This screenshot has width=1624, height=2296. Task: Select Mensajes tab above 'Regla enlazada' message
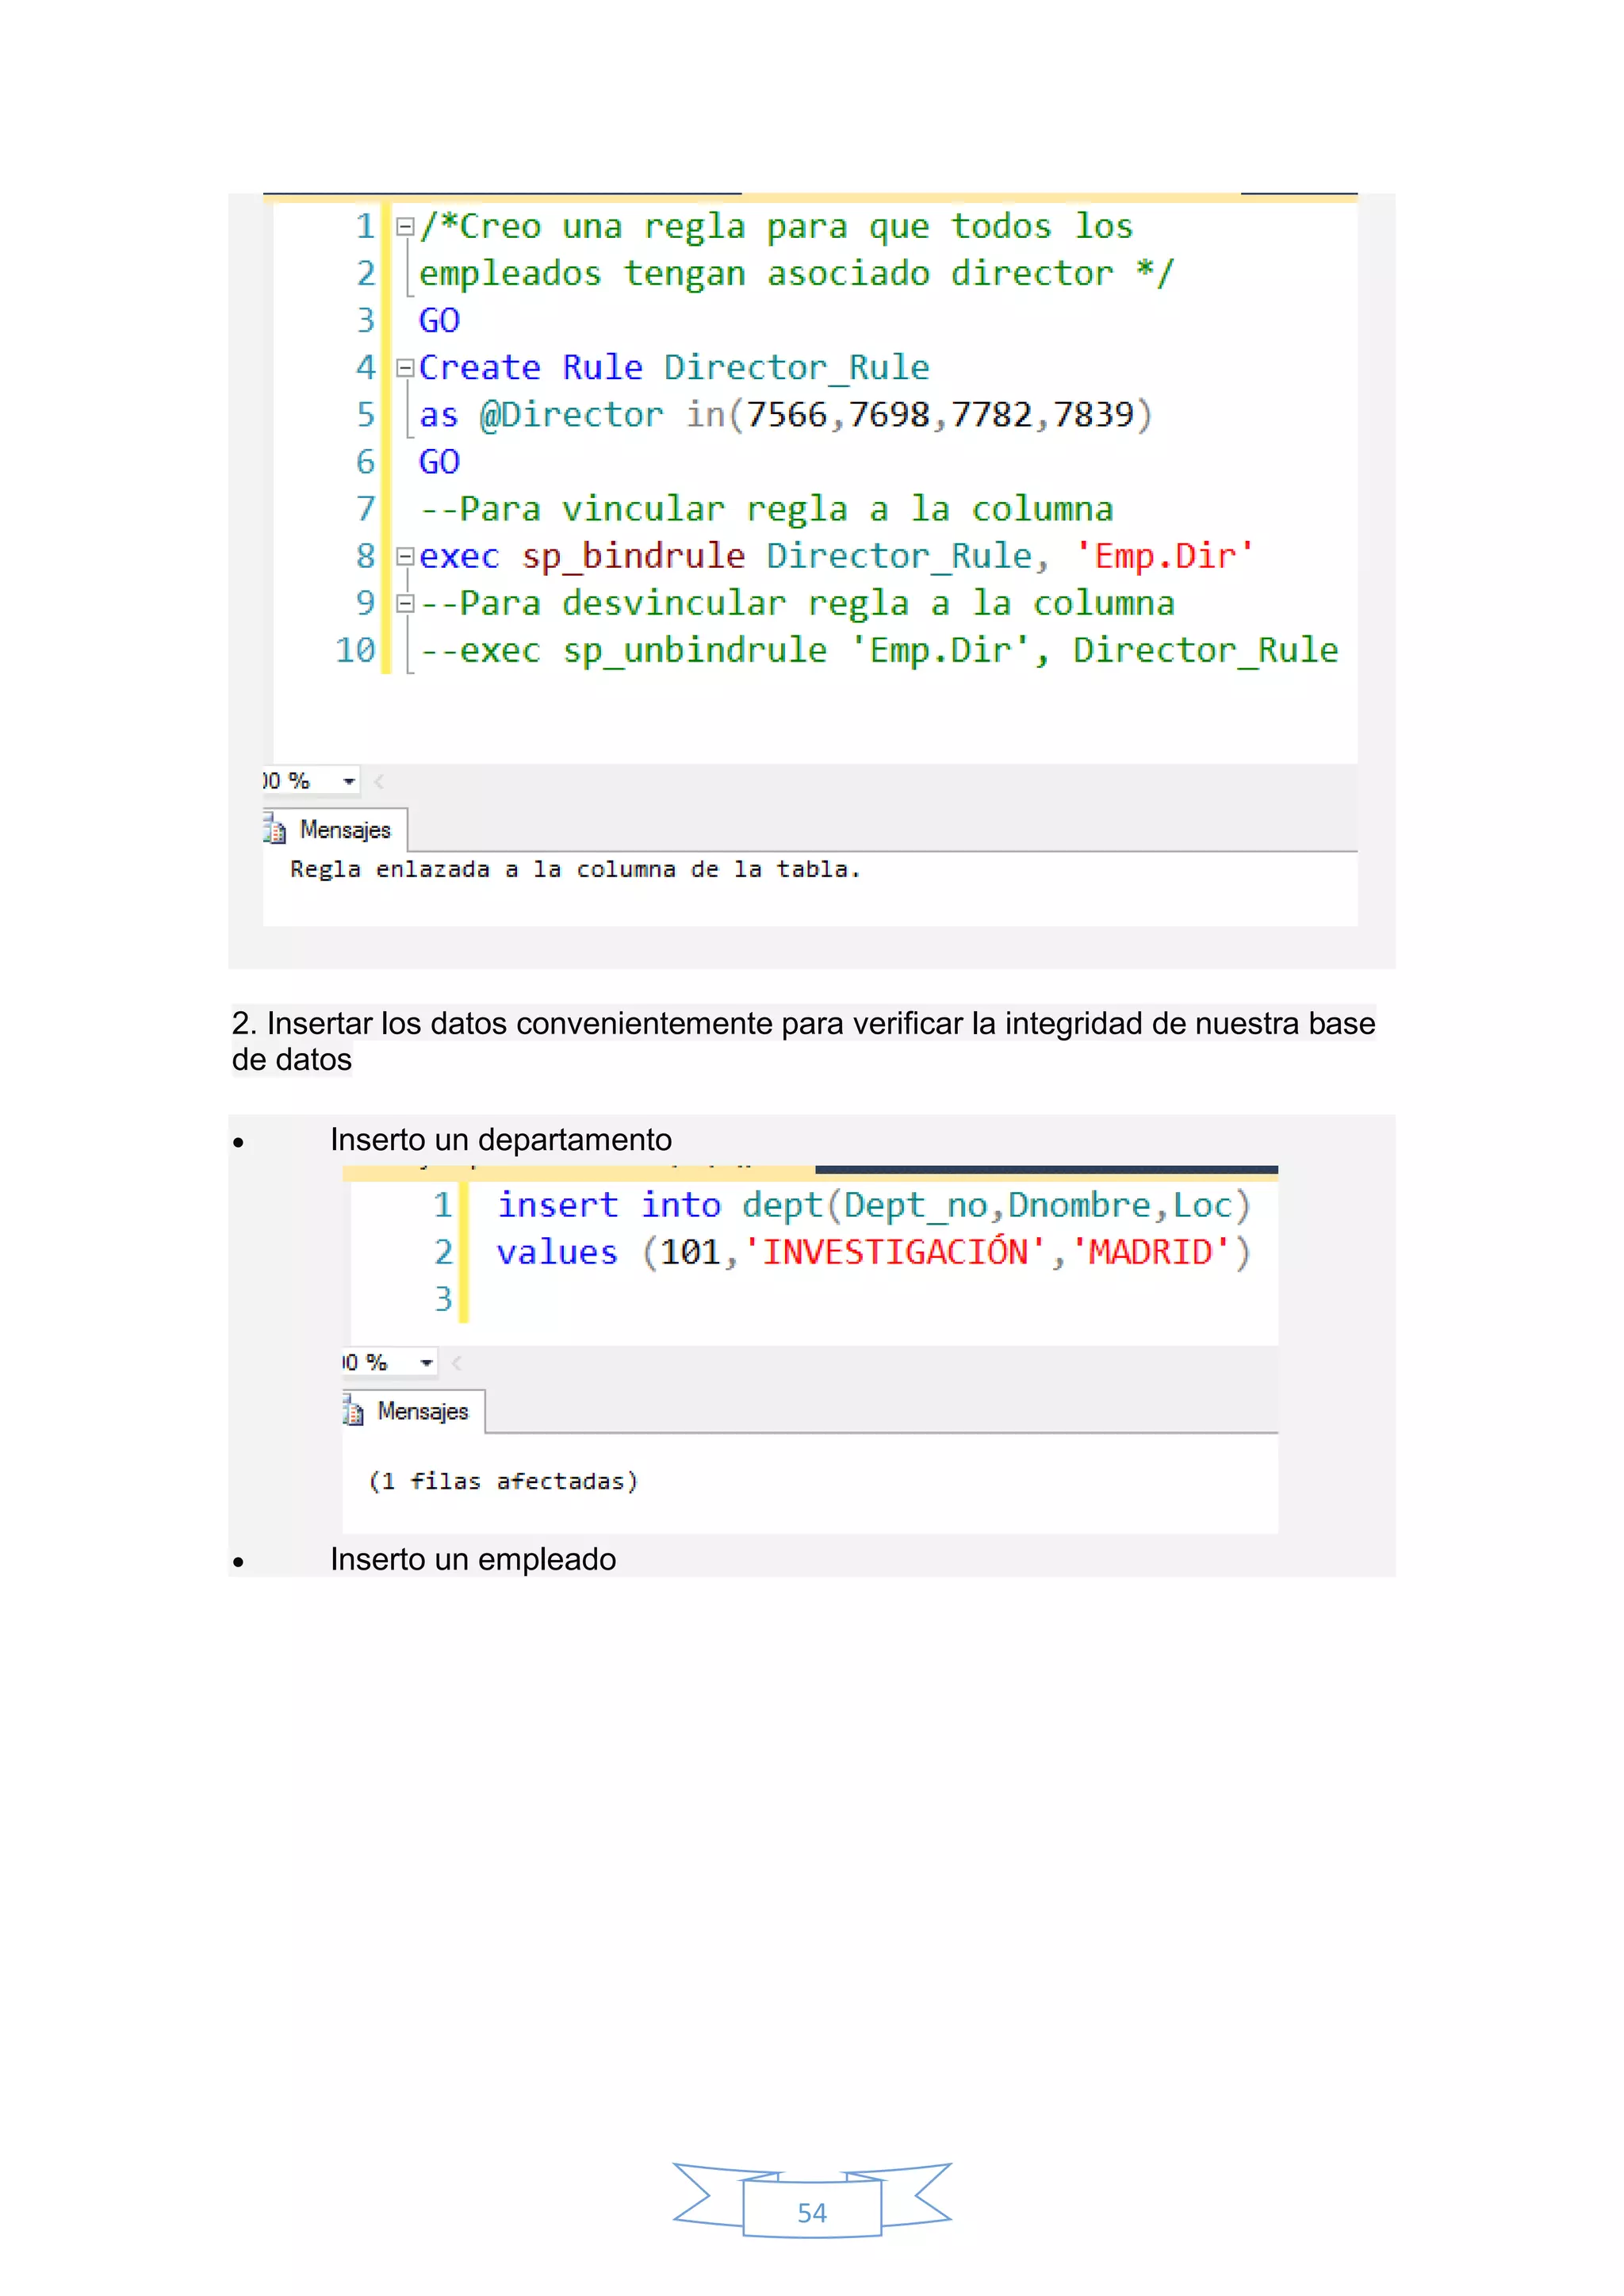click(x=344, y=830)
